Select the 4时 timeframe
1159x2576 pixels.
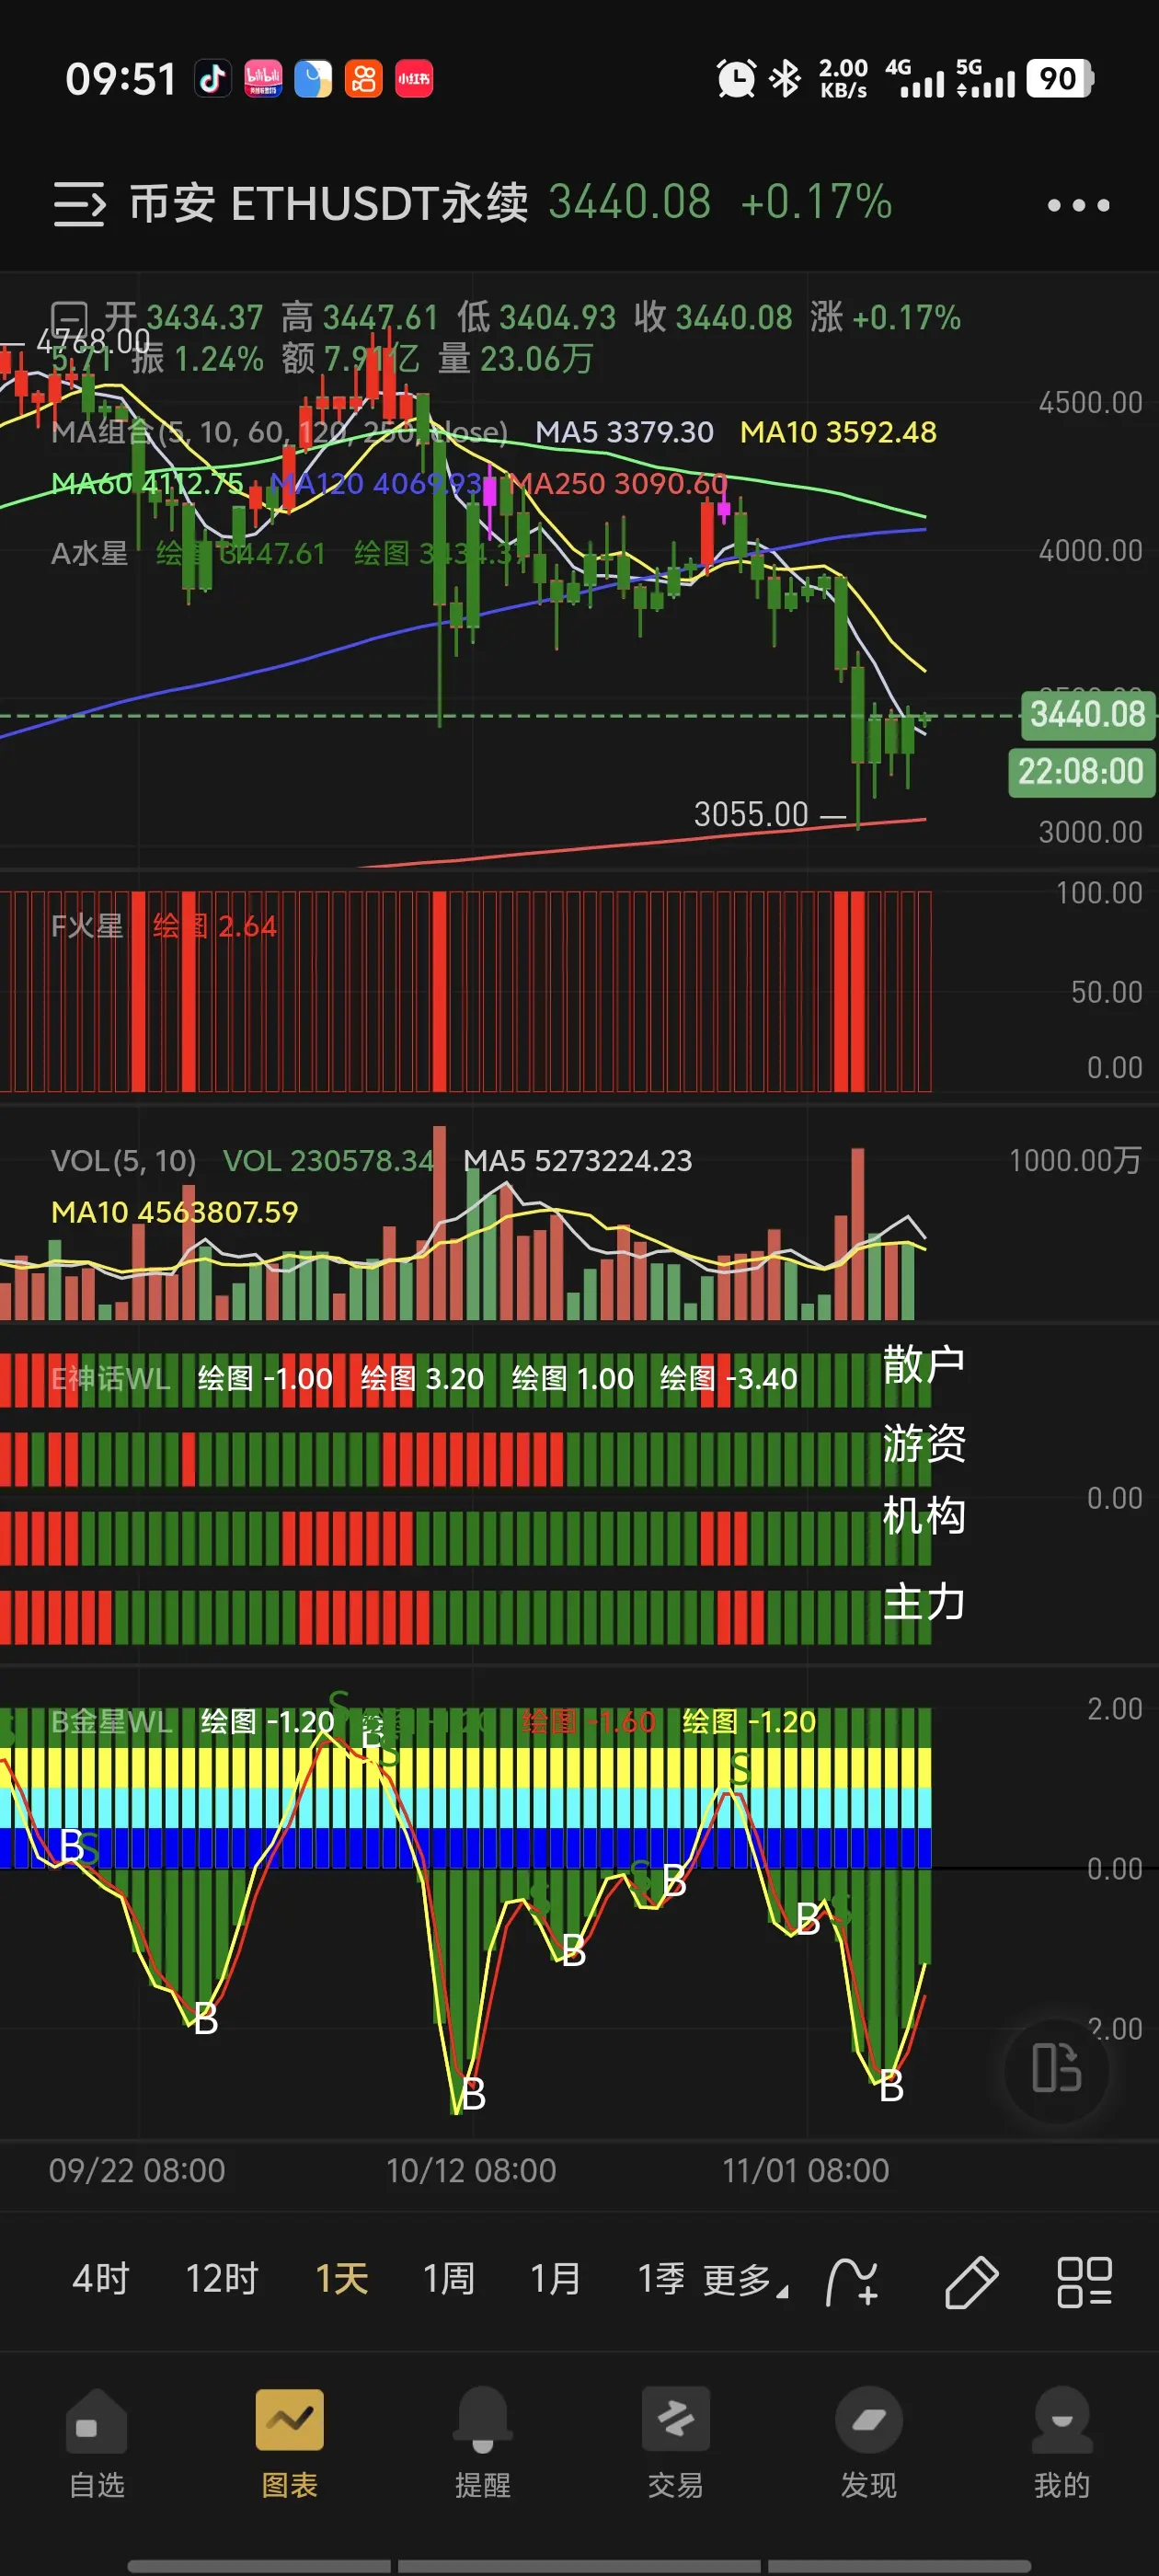101,2279
